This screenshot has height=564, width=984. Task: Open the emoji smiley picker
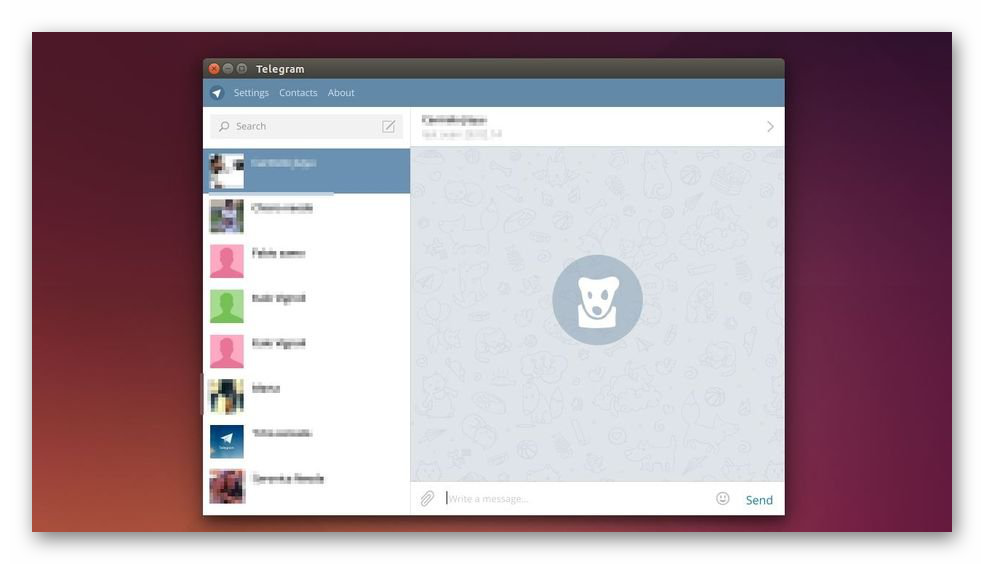pyautogui.click(x=722, y=498)
